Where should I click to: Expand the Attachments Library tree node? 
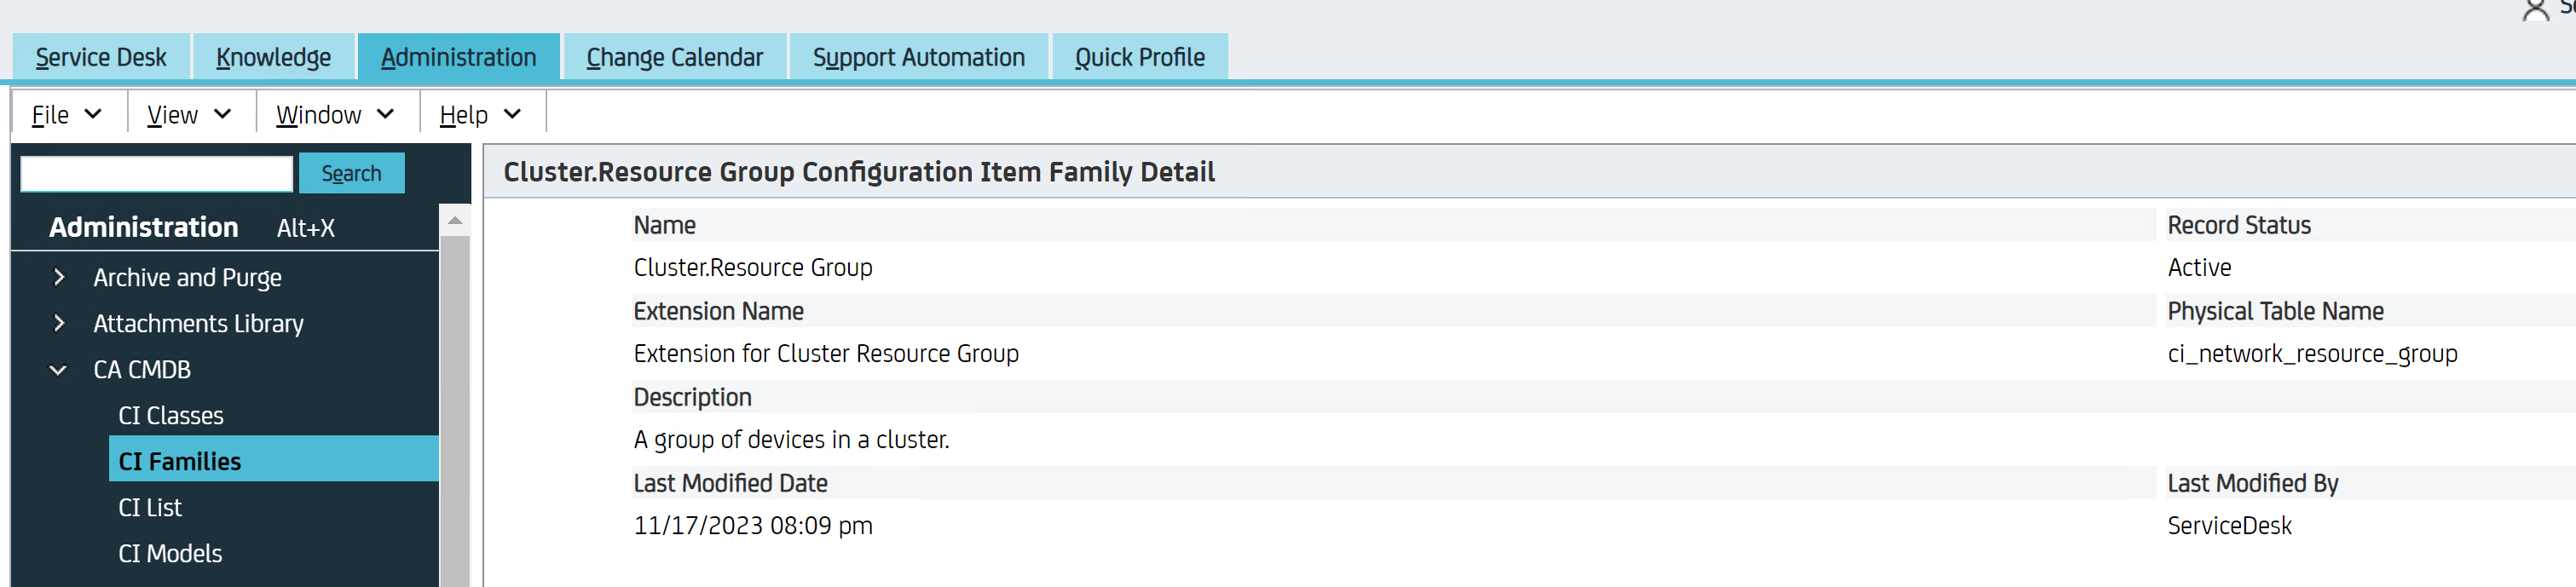coord(59,323)
